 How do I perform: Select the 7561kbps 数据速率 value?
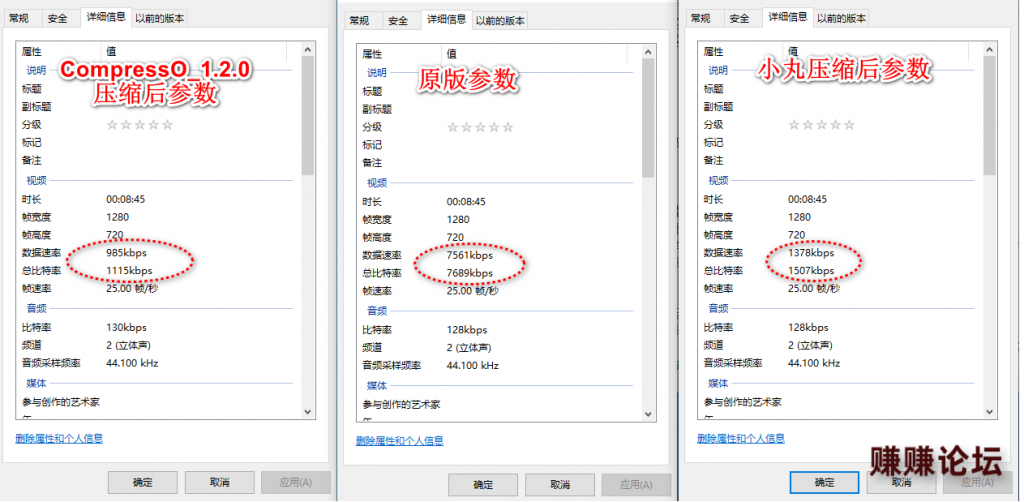tap(469, 255)
